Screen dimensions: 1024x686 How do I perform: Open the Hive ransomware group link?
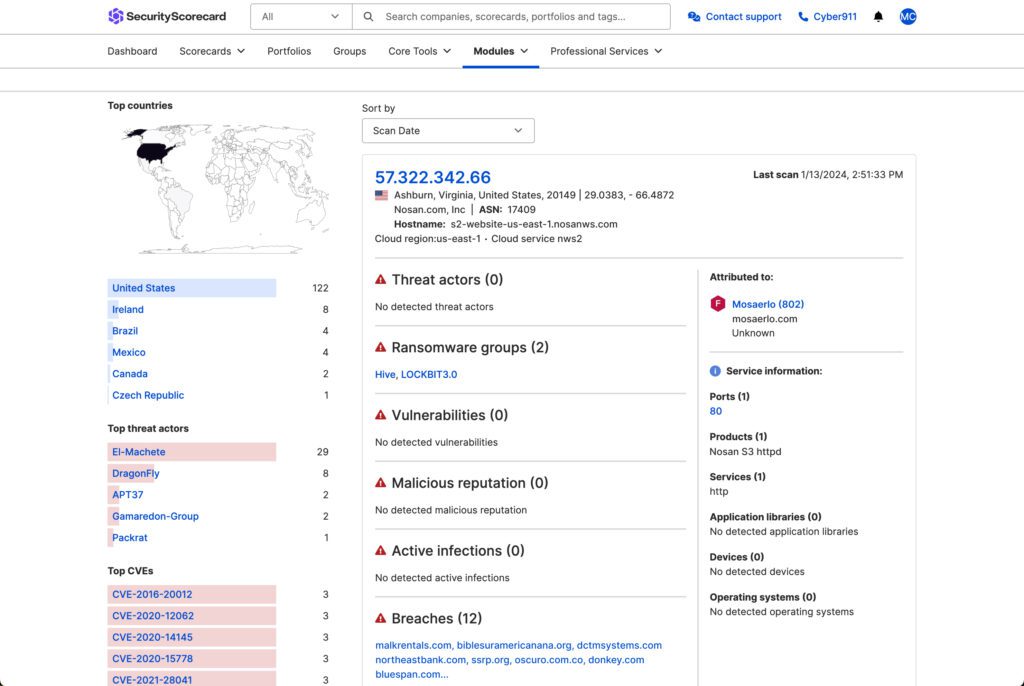[385, 374]
